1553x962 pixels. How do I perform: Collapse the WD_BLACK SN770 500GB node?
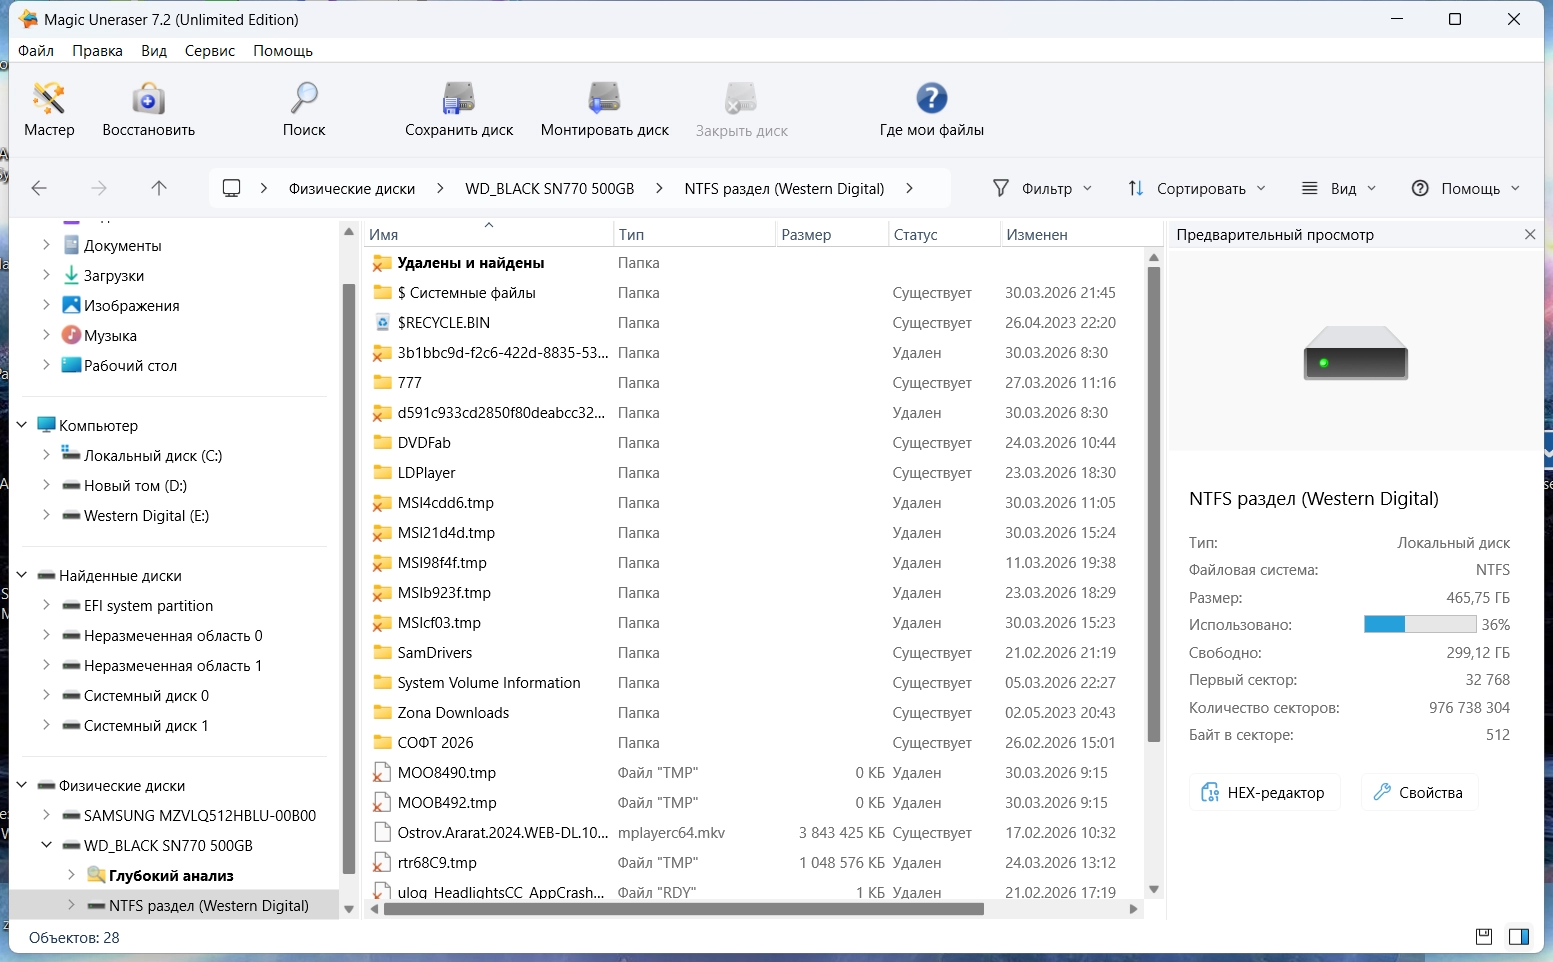(x=47, y=845)
